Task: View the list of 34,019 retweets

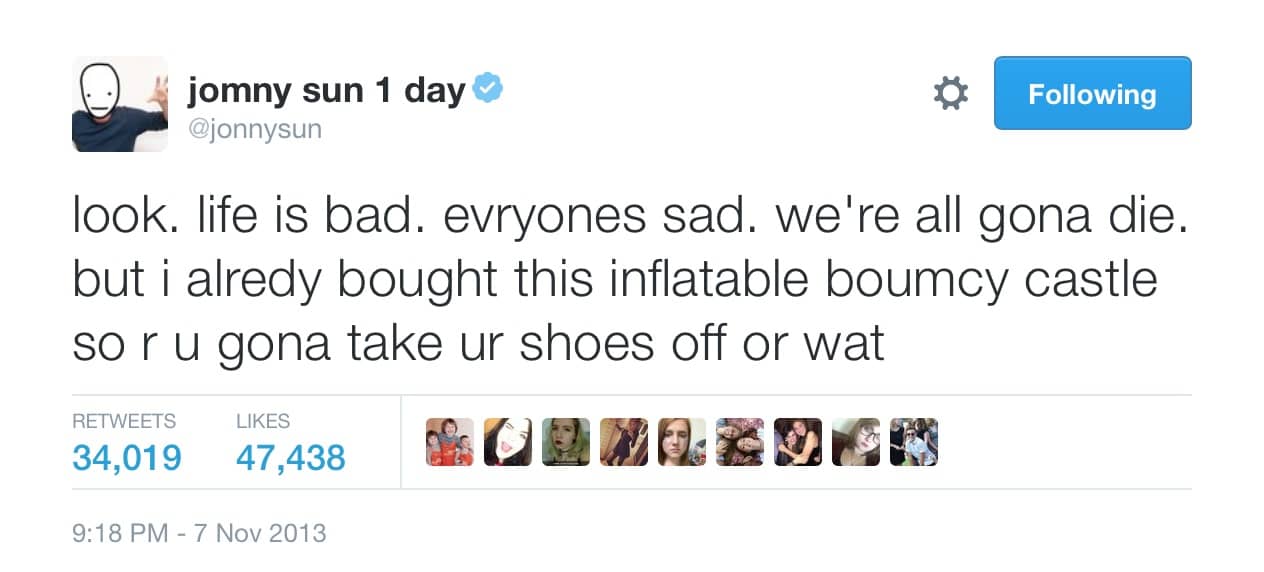Action: (x=127, y=458)
